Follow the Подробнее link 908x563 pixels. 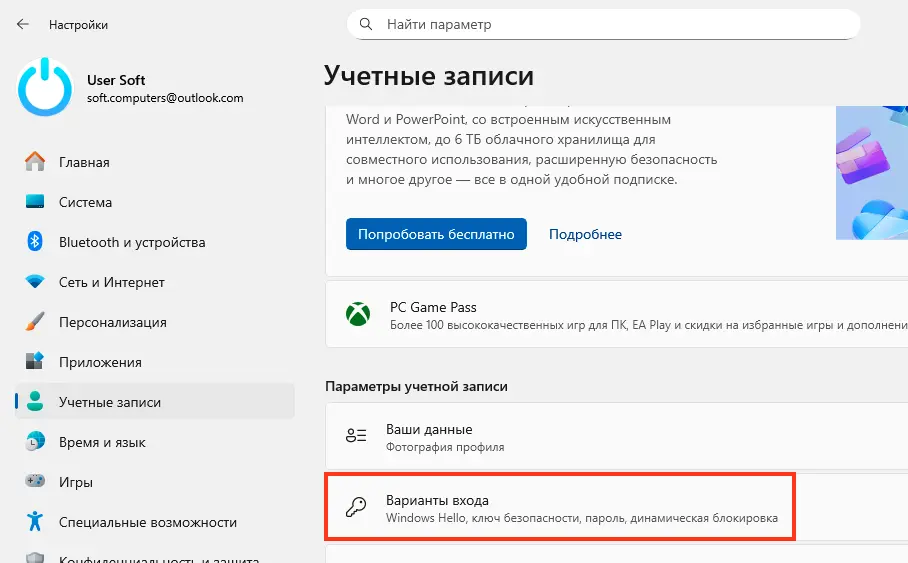[x=585, y=234]
